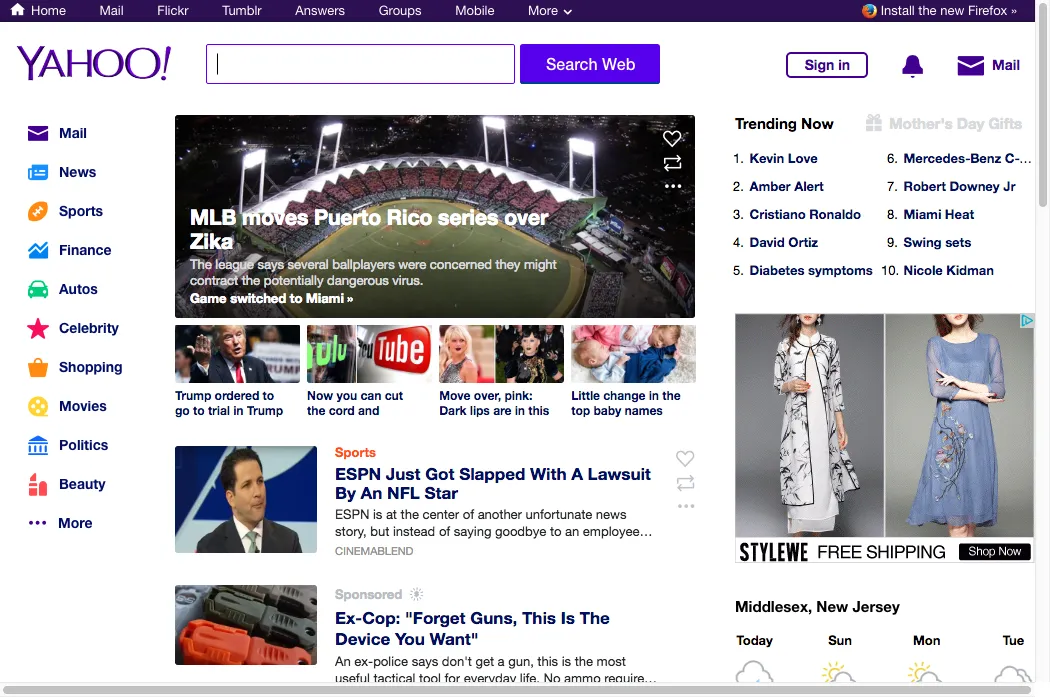Open Mobile in top navigation bar

coord(475,11)
